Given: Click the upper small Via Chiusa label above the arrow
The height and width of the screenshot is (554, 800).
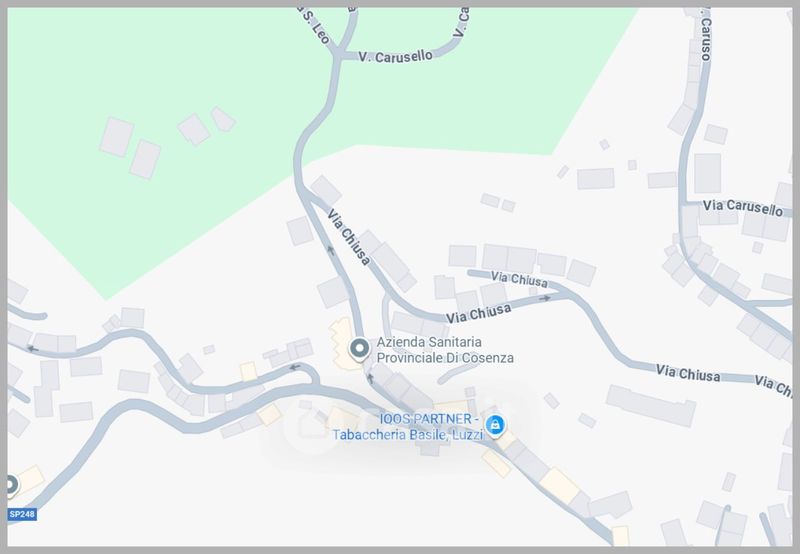Looking at the screenshot, I should point(519,279).
